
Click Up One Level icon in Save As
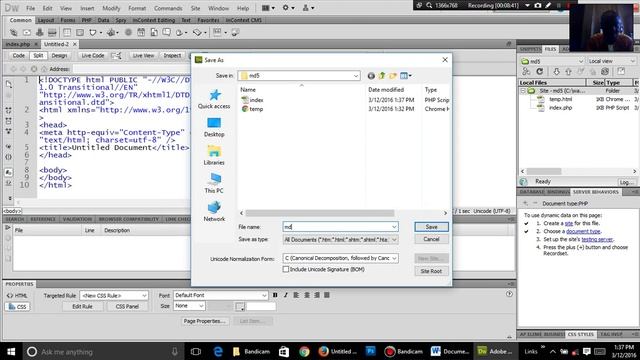[x=382, y=76]
